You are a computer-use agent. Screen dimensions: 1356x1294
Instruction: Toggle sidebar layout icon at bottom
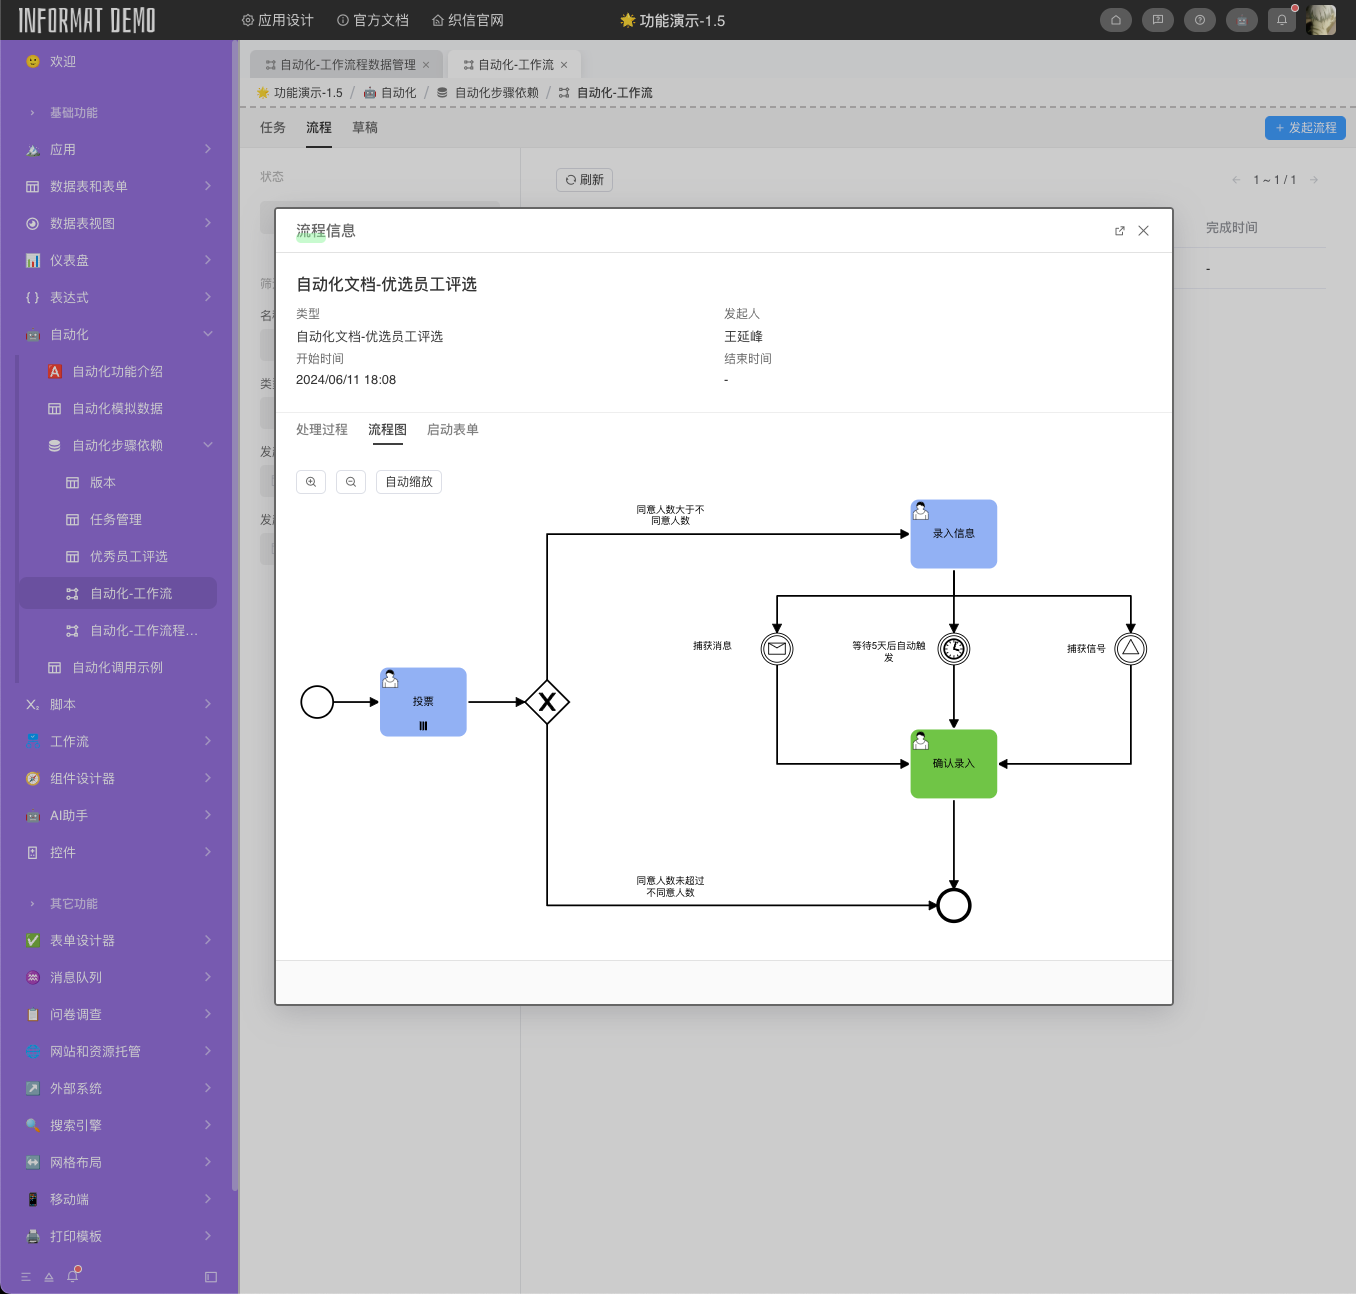coord(211,1277)
